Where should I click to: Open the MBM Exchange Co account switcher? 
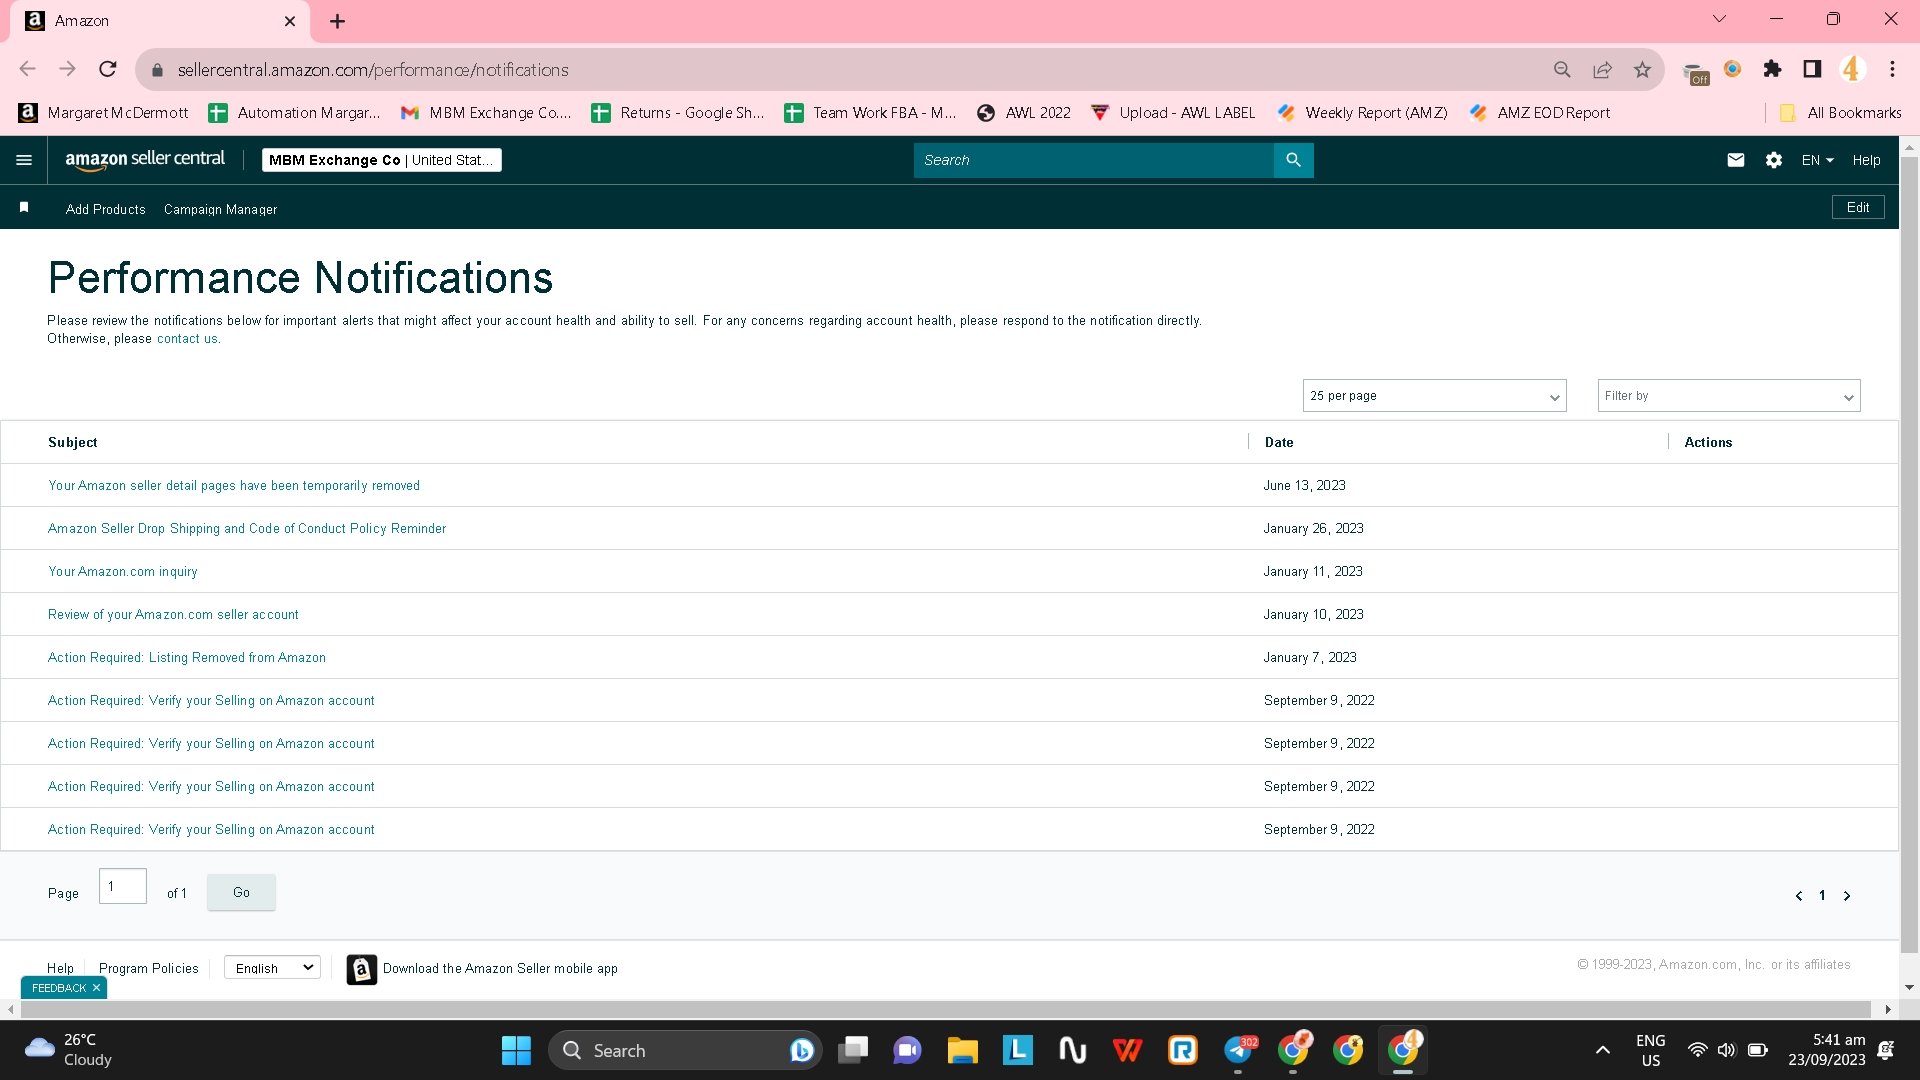(x=382, y=160)
